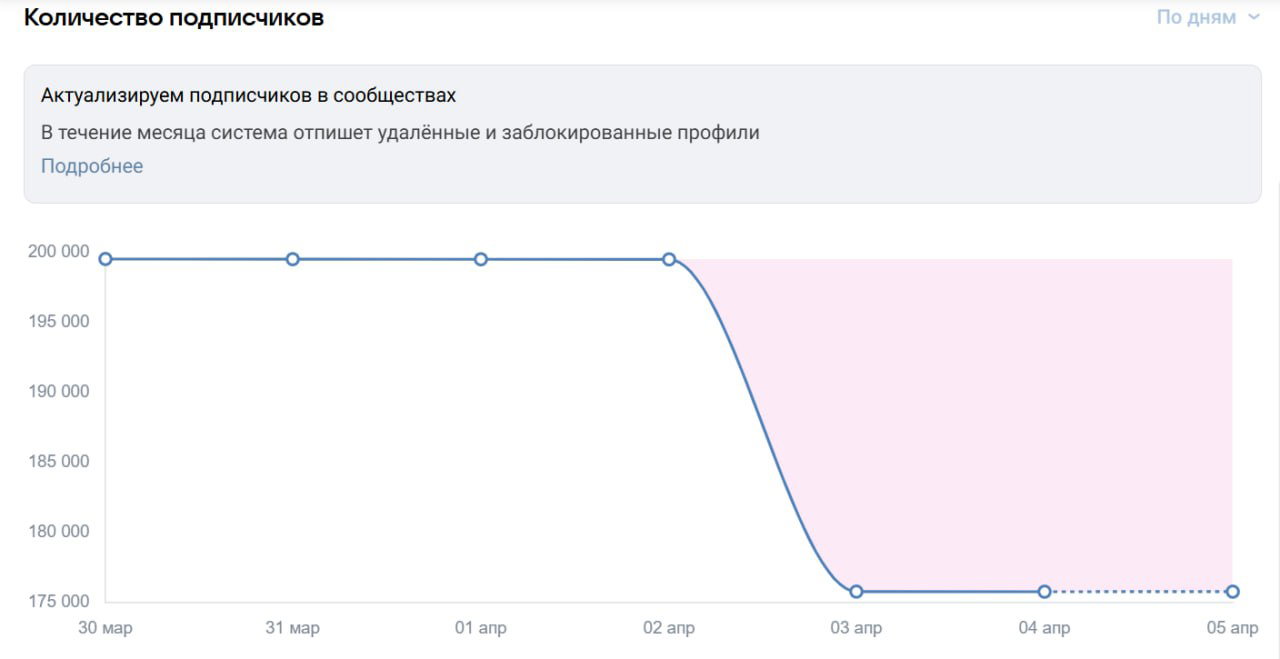This screenshot has width=1280, height=659.
Task: Click the banner text about удалённые и заблокированные профили
Action: coord(400,132)
